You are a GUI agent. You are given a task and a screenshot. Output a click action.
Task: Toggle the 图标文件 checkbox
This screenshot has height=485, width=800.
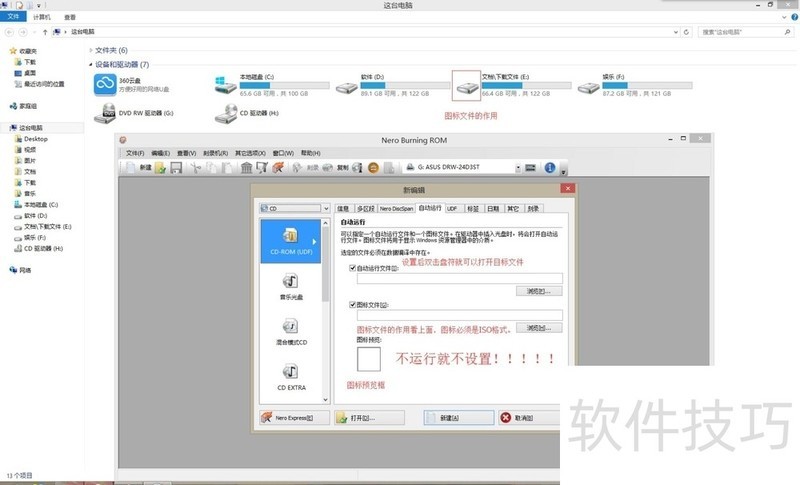point(352,304)
